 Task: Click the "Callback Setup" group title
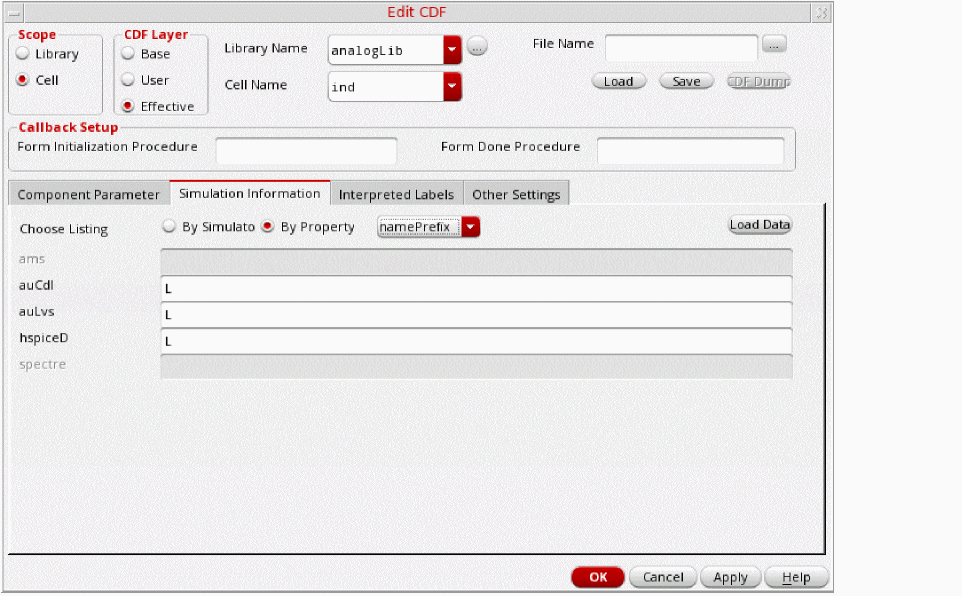pyautogui.click(x=68, y=127)
